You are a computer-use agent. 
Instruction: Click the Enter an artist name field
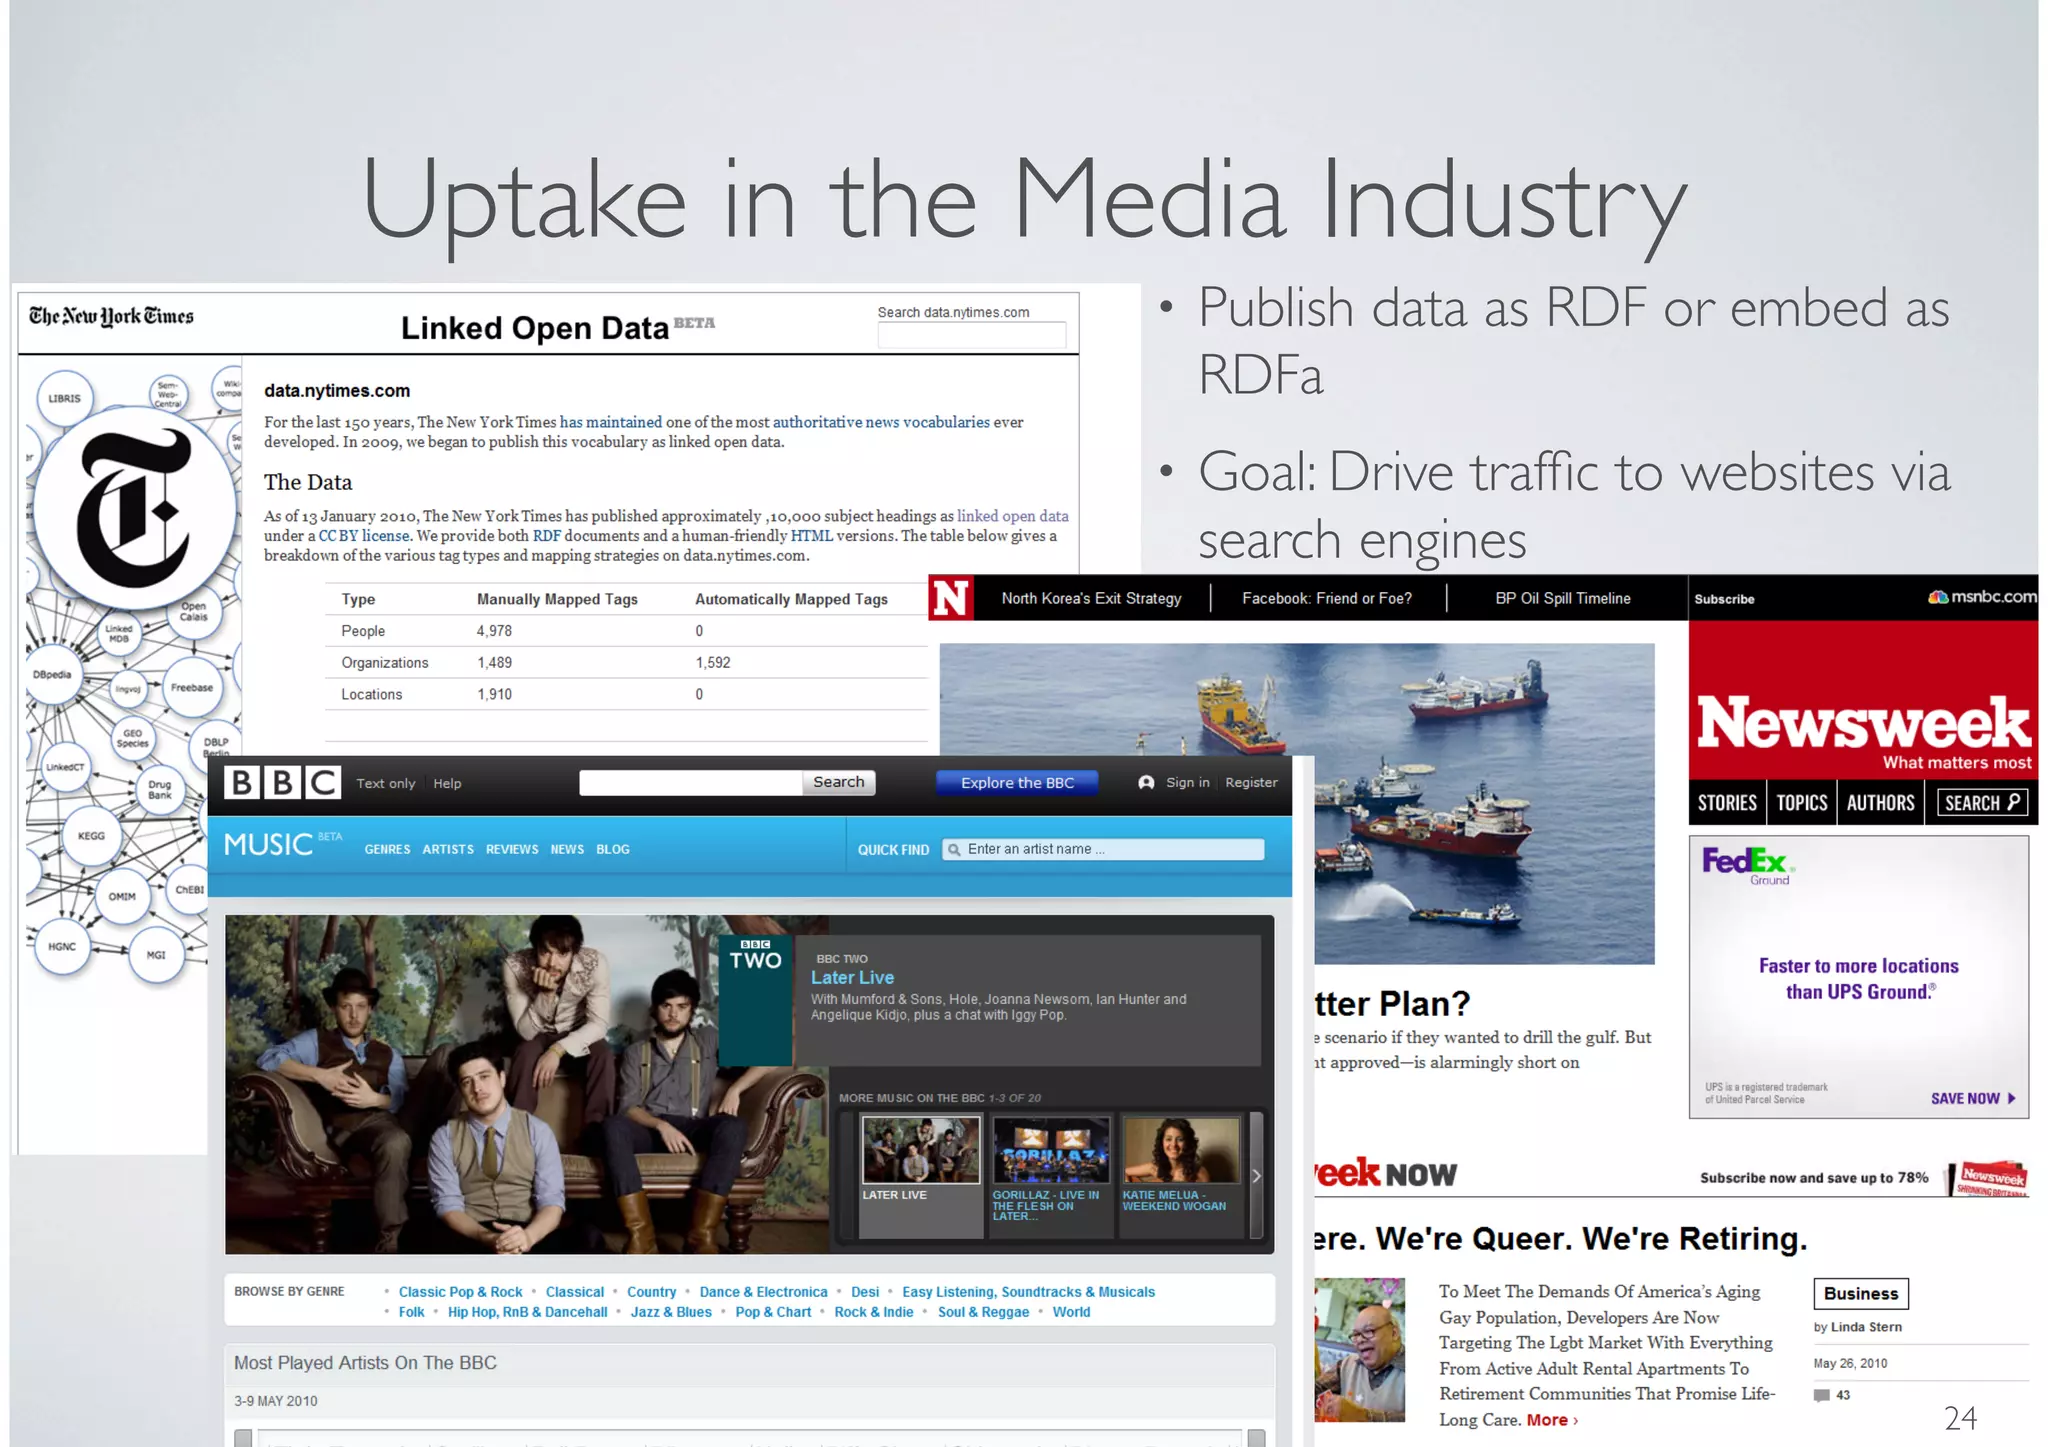(1103, 849)
